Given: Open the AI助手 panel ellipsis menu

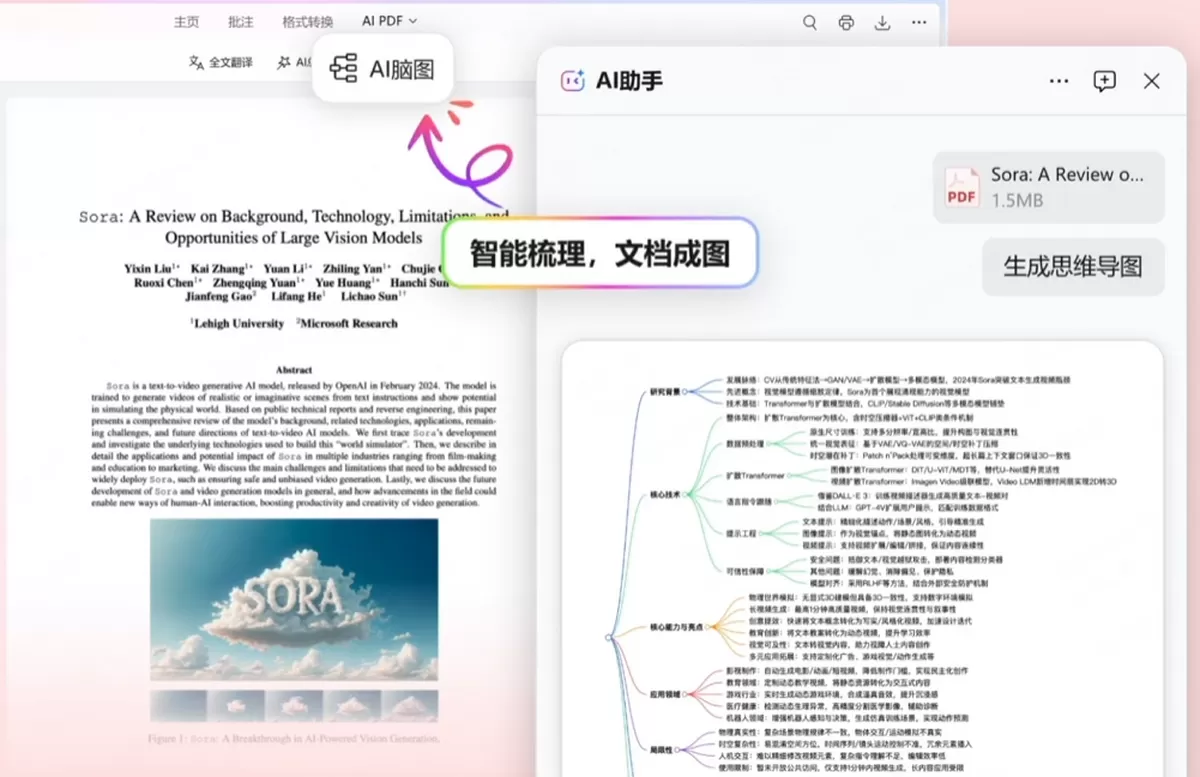Looking at the screenshot, I should (1059, 81).
